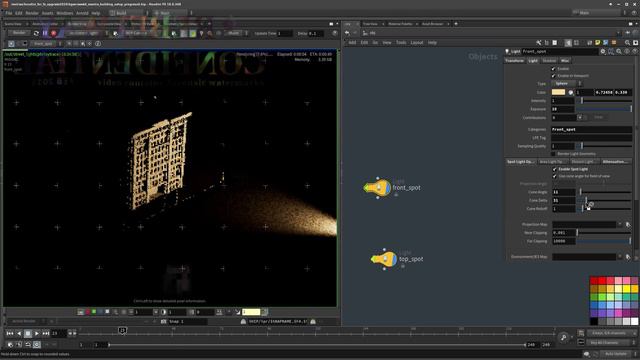Open the Arnold menu
Image resolution: width=640 pixels, height=360 pixels.
click(82, 13)
